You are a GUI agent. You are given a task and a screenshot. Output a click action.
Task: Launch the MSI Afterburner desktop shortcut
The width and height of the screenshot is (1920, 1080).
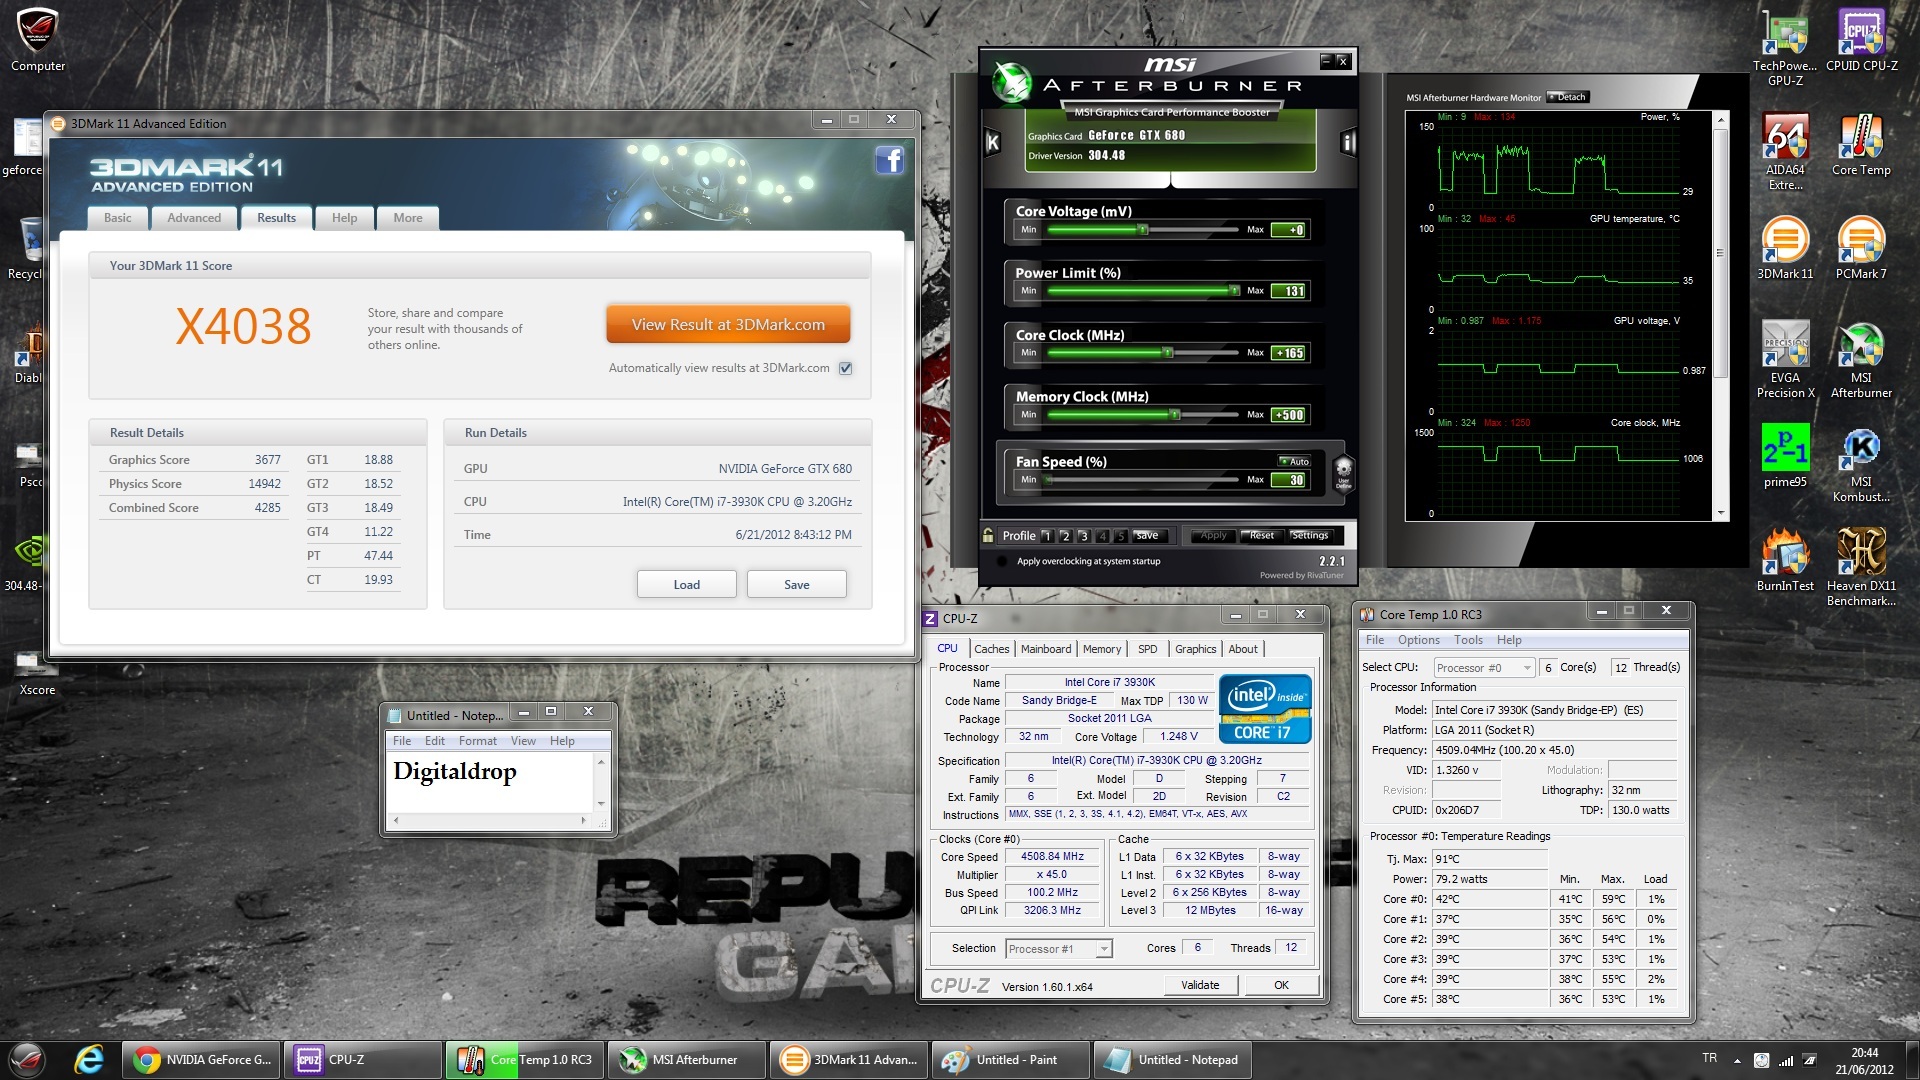(x=1861, y=360)
